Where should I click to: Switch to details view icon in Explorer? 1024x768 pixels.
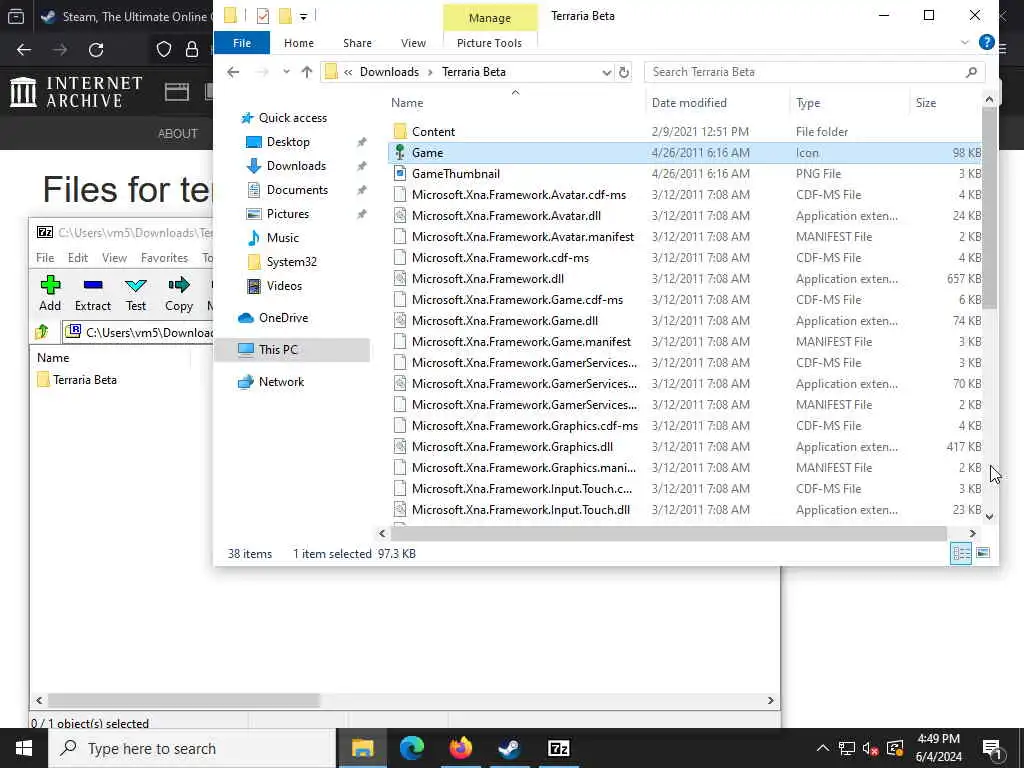tap(961, 553)
